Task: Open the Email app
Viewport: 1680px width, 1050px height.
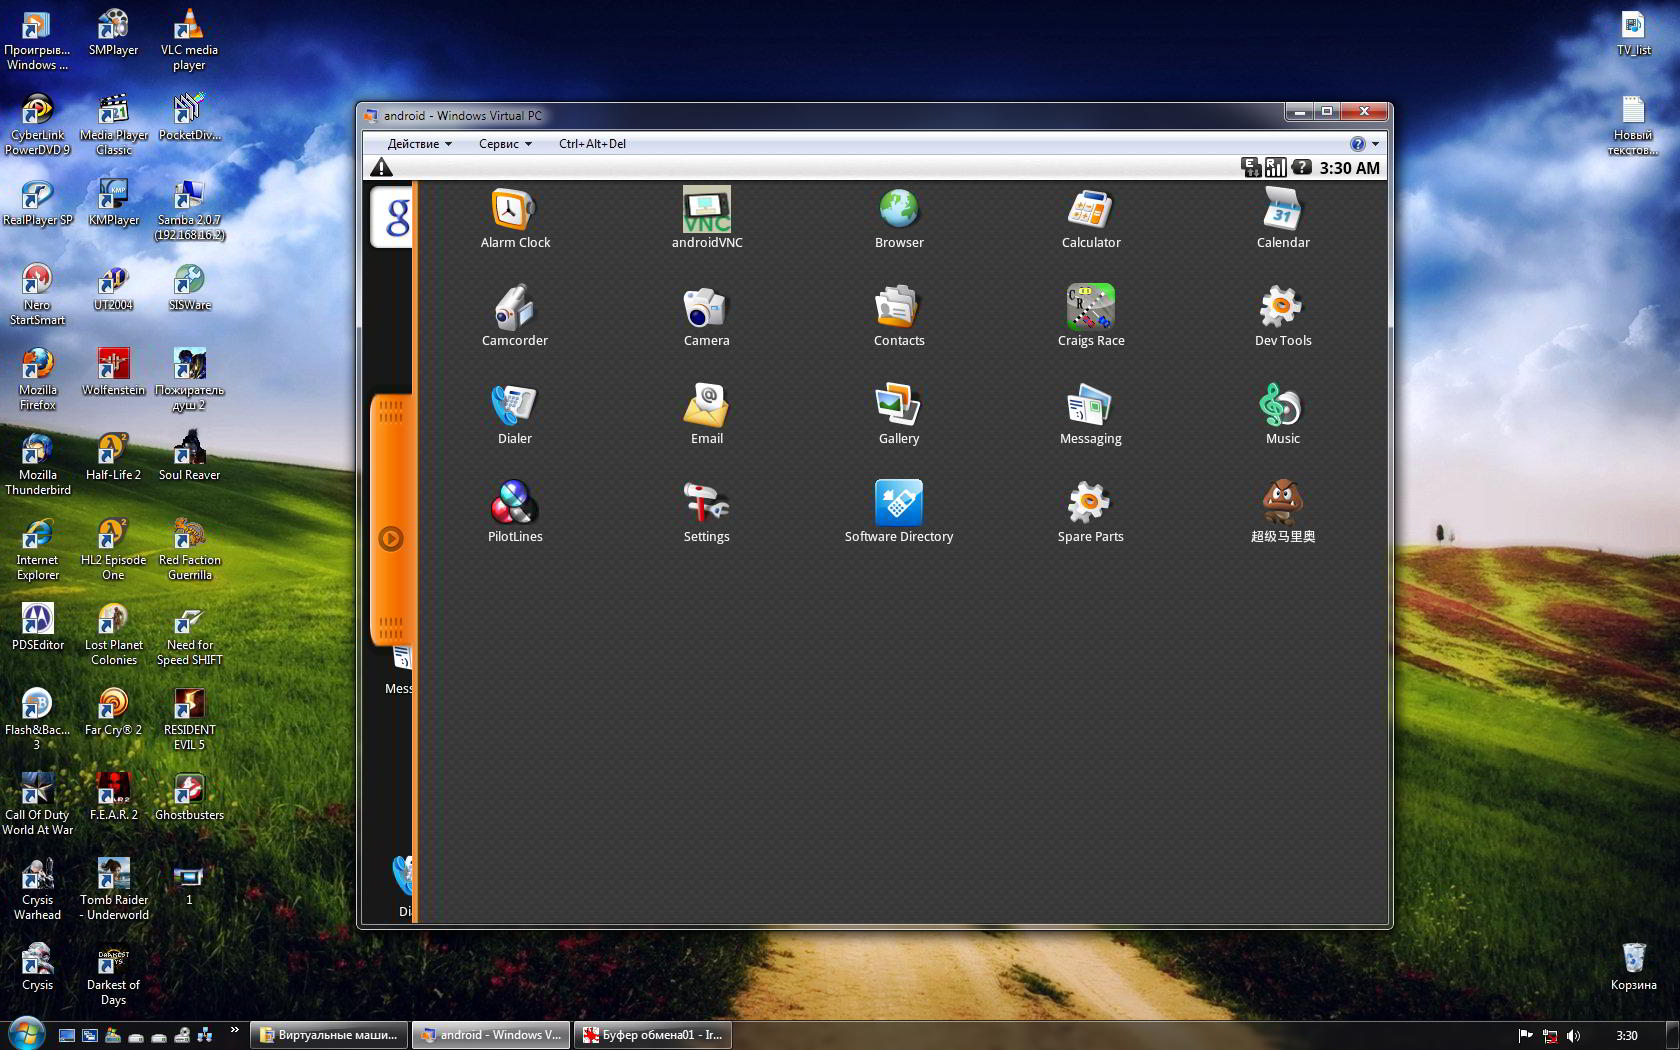Action: point(707,414)
